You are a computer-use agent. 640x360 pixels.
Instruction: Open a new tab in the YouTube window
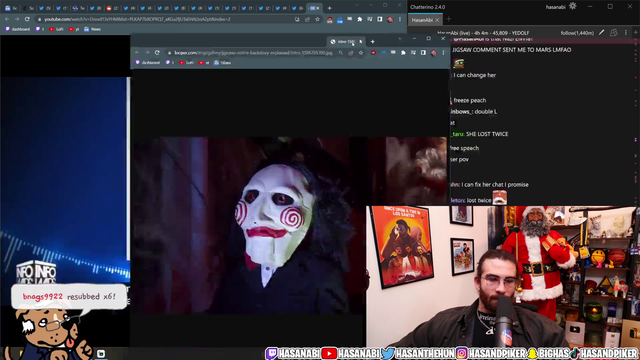point(329,8)
